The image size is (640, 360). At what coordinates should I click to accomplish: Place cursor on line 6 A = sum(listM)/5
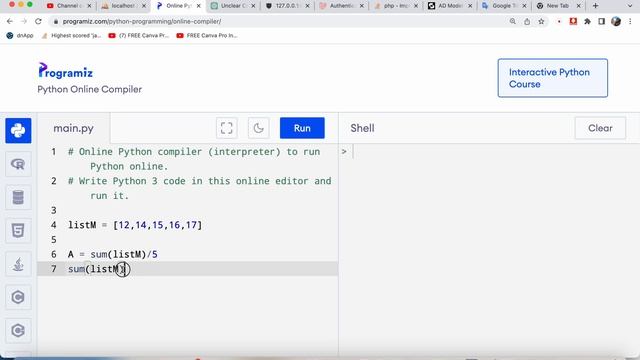[x=113, y=254]
